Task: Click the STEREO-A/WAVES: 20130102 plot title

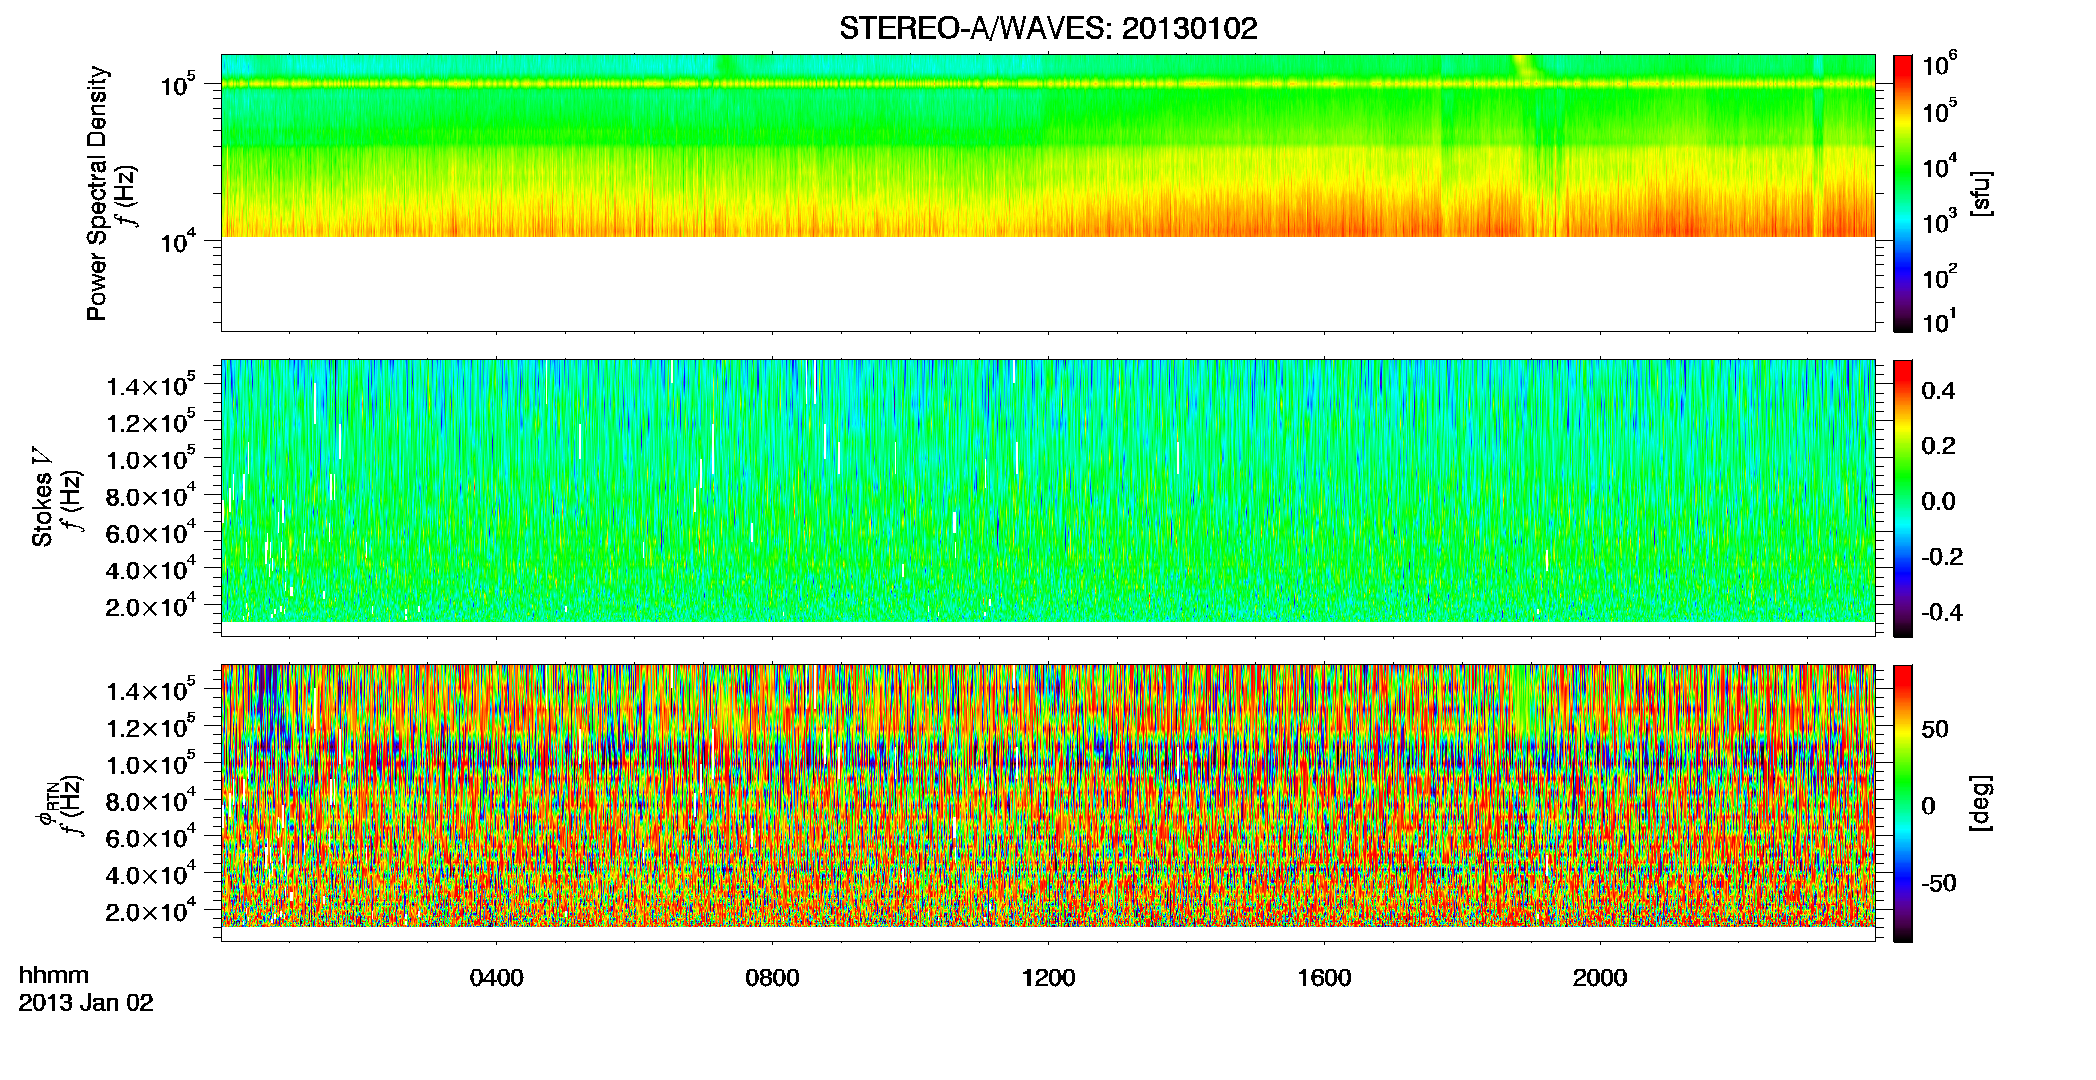Action: coord(1048,29)
